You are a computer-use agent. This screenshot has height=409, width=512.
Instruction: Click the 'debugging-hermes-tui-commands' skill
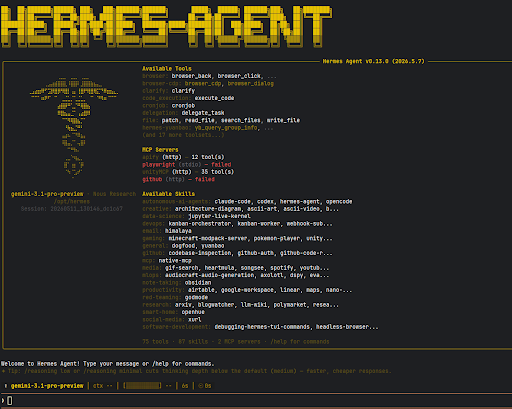(262, 327)
